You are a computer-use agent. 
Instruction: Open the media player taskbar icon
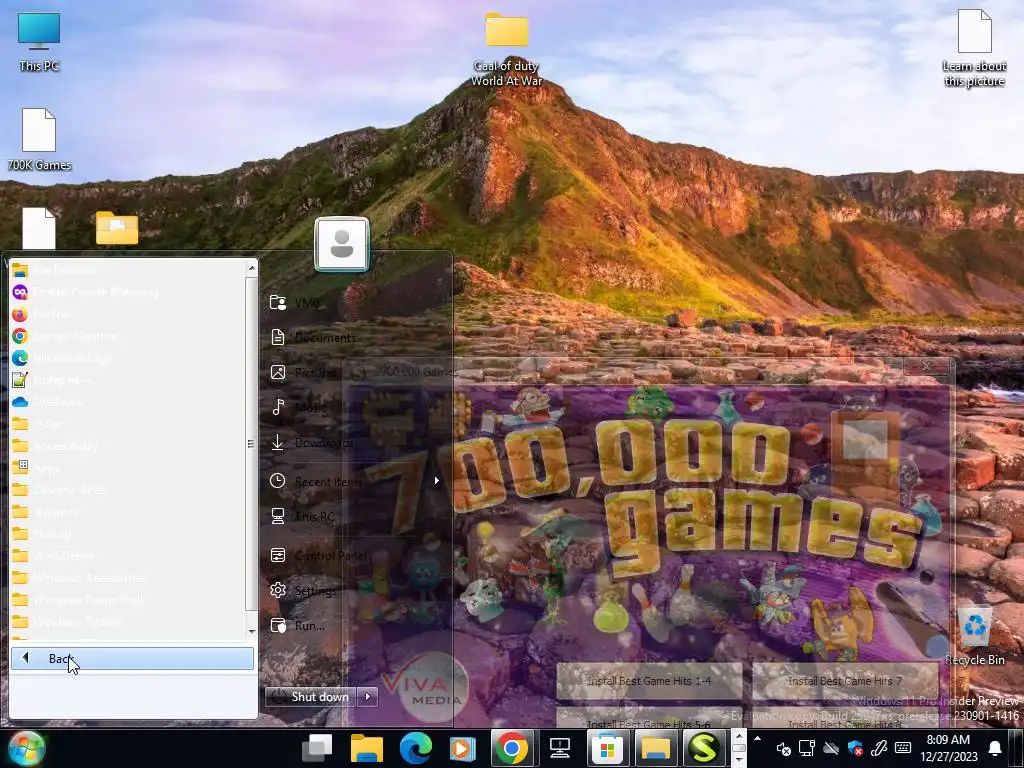click(x=463, y=748)
